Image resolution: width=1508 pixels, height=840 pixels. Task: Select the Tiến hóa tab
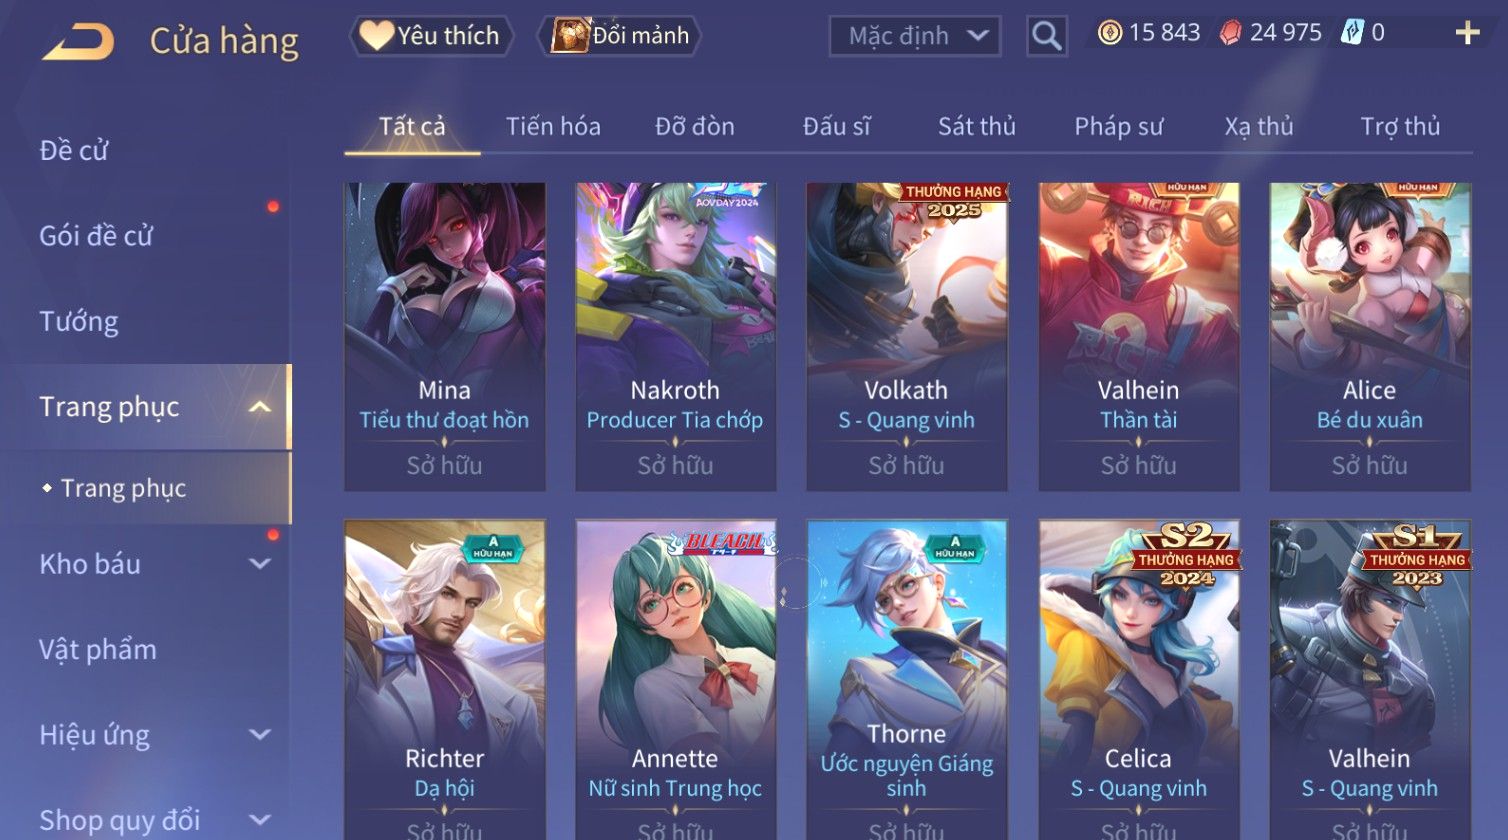[553, 127]
